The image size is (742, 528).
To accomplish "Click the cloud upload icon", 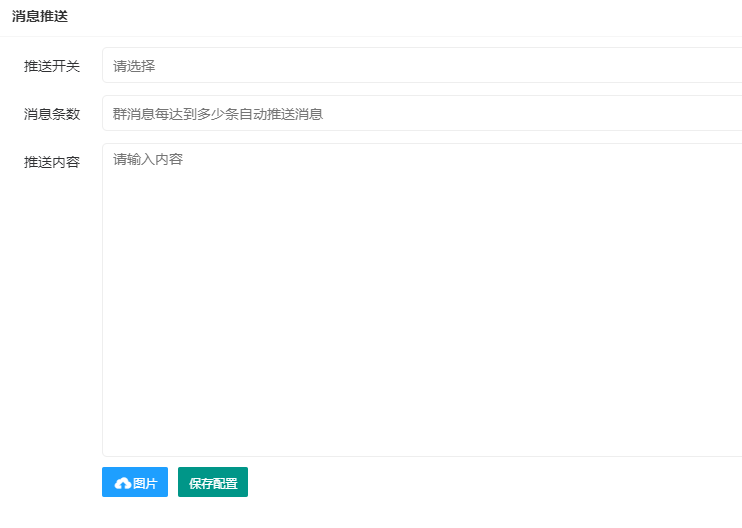I will (x=123, y=483).
